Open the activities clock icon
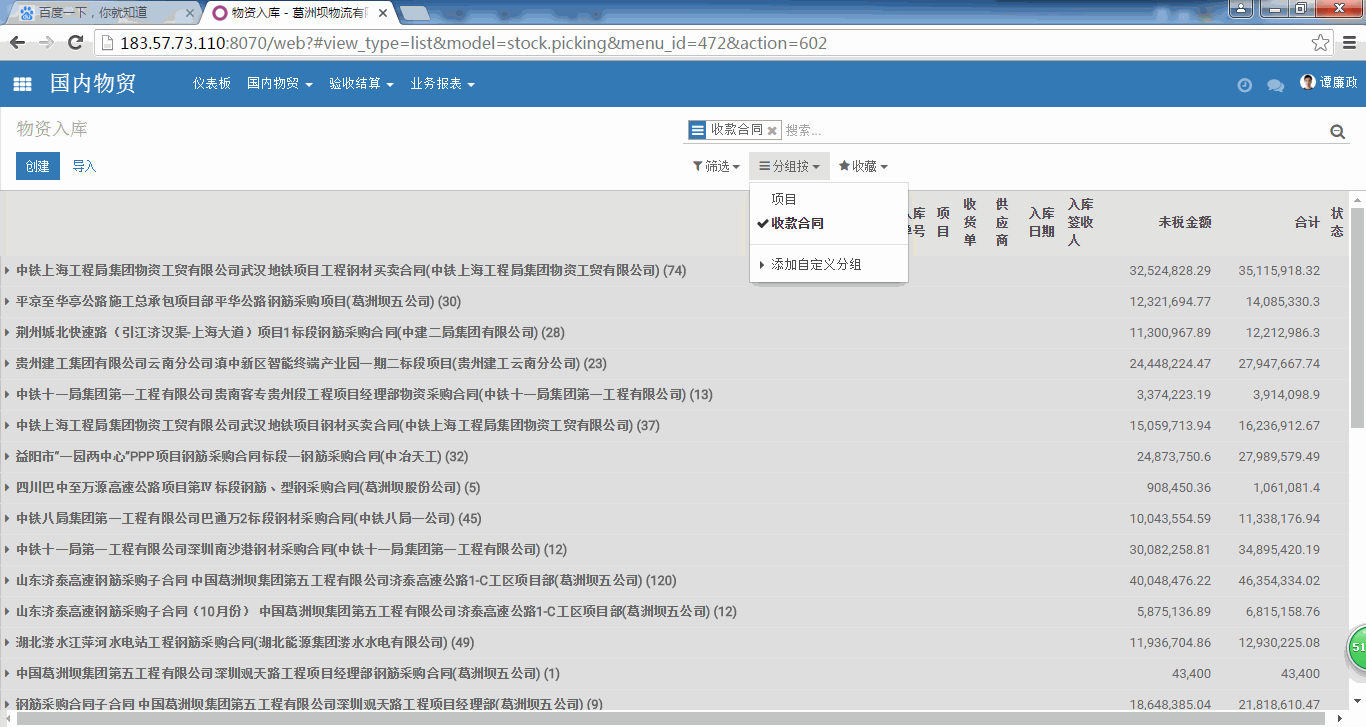This screenshot has height=727, width=1366. tap(1244, 85)
